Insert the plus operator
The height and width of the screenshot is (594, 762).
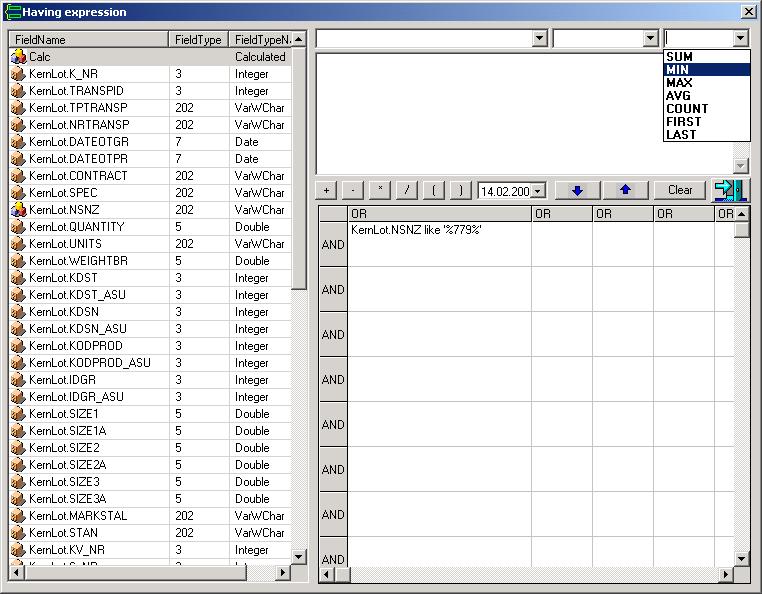click(326, 190)
